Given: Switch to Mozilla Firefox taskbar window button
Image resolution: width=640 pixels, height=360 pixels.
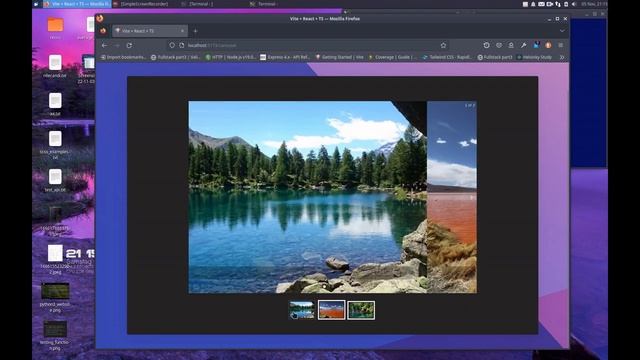Looking at the screenshot, I should pyautogui.click(x=77, y=4).
